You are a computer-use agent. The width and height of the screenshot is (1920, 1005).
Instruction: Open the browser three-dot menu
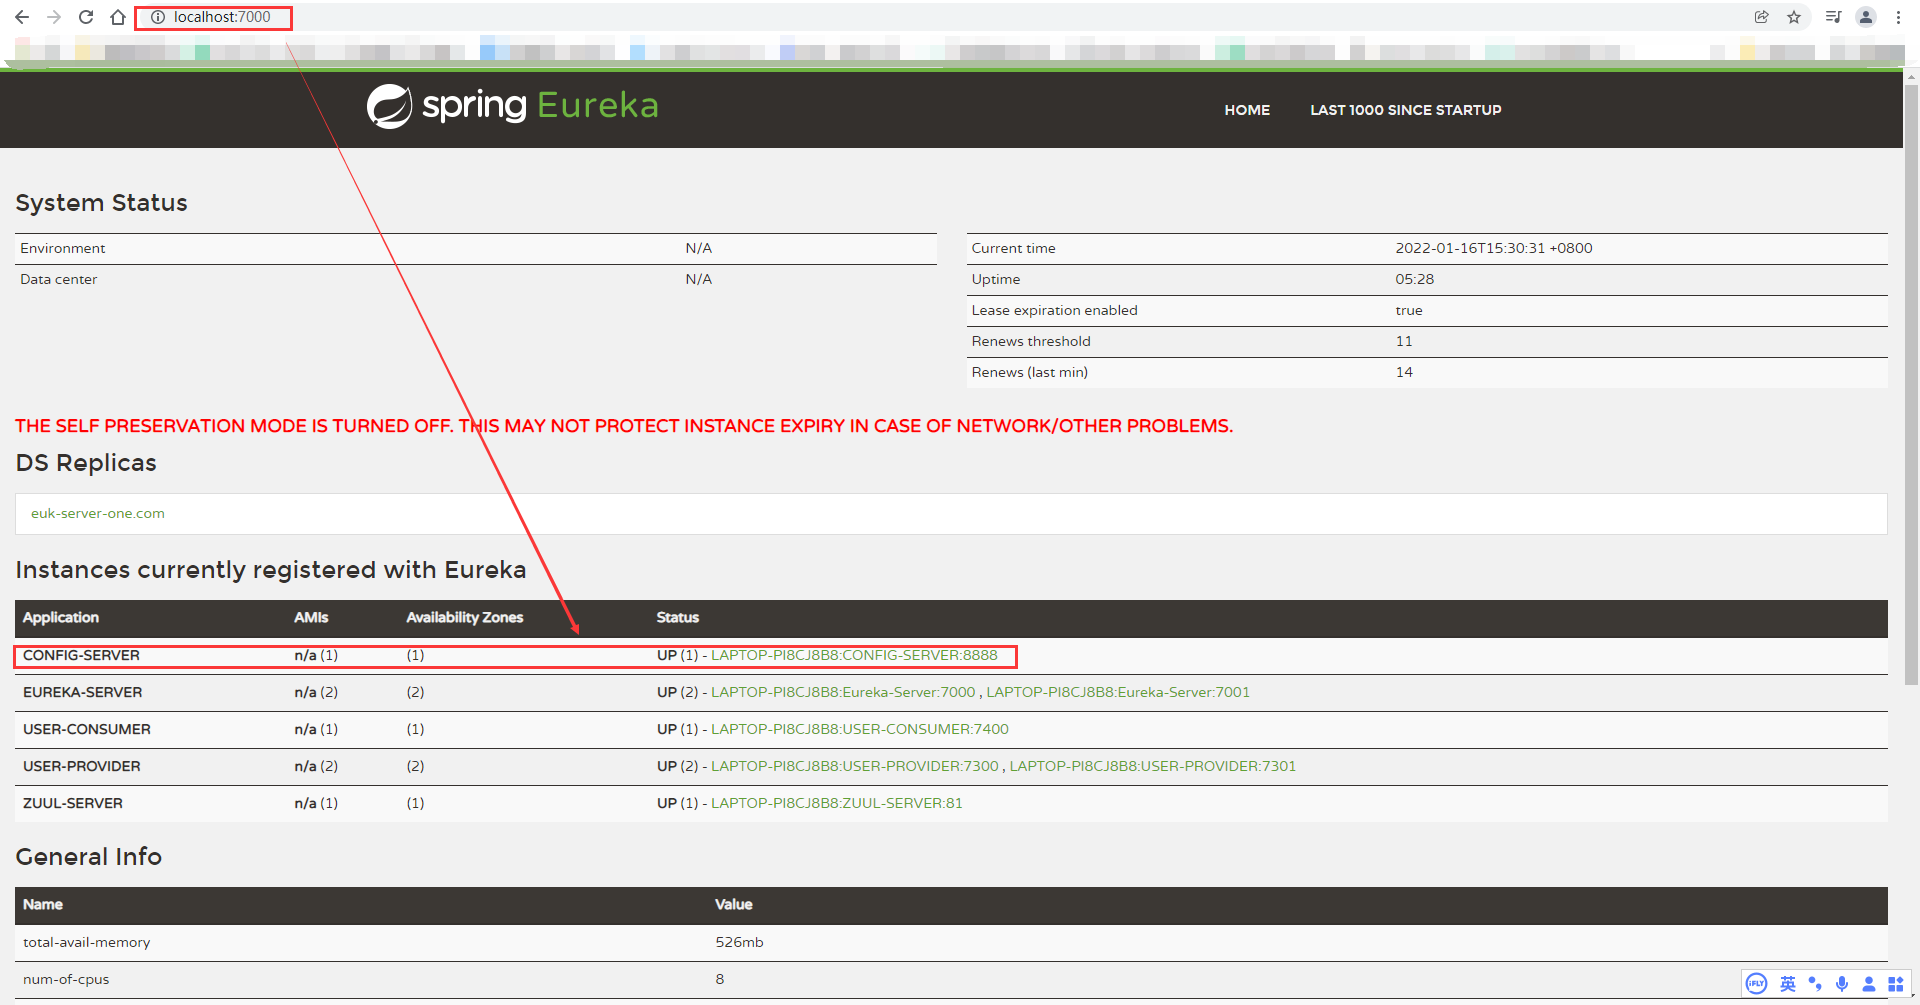click(1899, 17)
